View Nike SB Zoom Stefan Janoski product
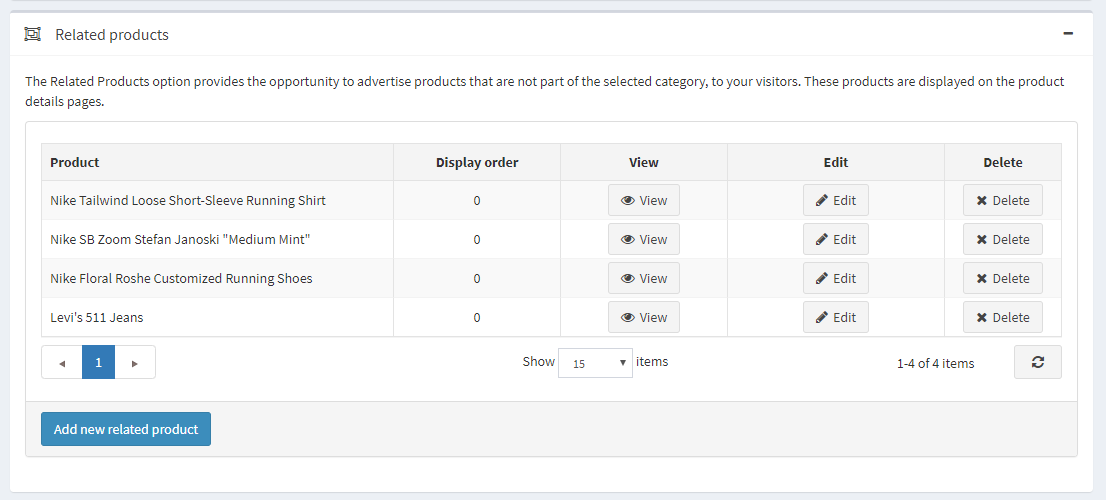1106x500 pixels. pyautogui.click(x=643, y=239)
